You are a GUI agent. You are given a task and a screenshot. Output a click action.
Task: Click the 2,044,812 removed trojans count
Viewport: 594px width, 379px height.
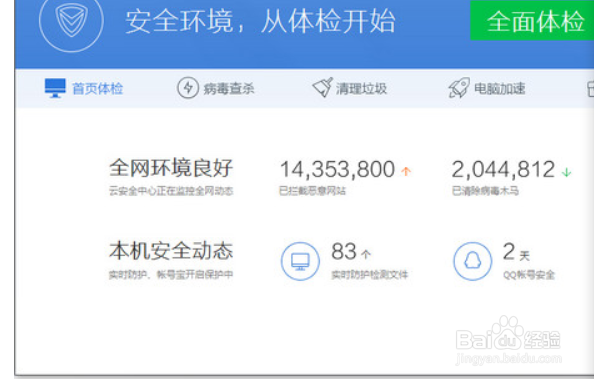click(x=503, y=169)
